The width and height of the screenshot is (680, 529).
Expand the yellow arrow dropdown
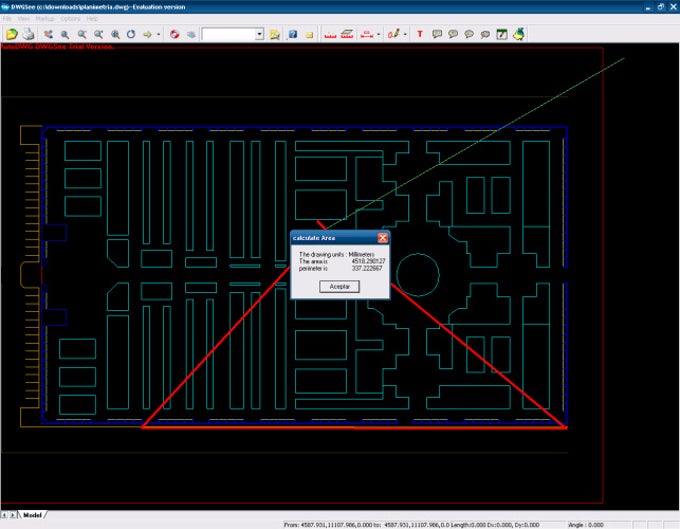pyautogui.click(x=159, y=34)
